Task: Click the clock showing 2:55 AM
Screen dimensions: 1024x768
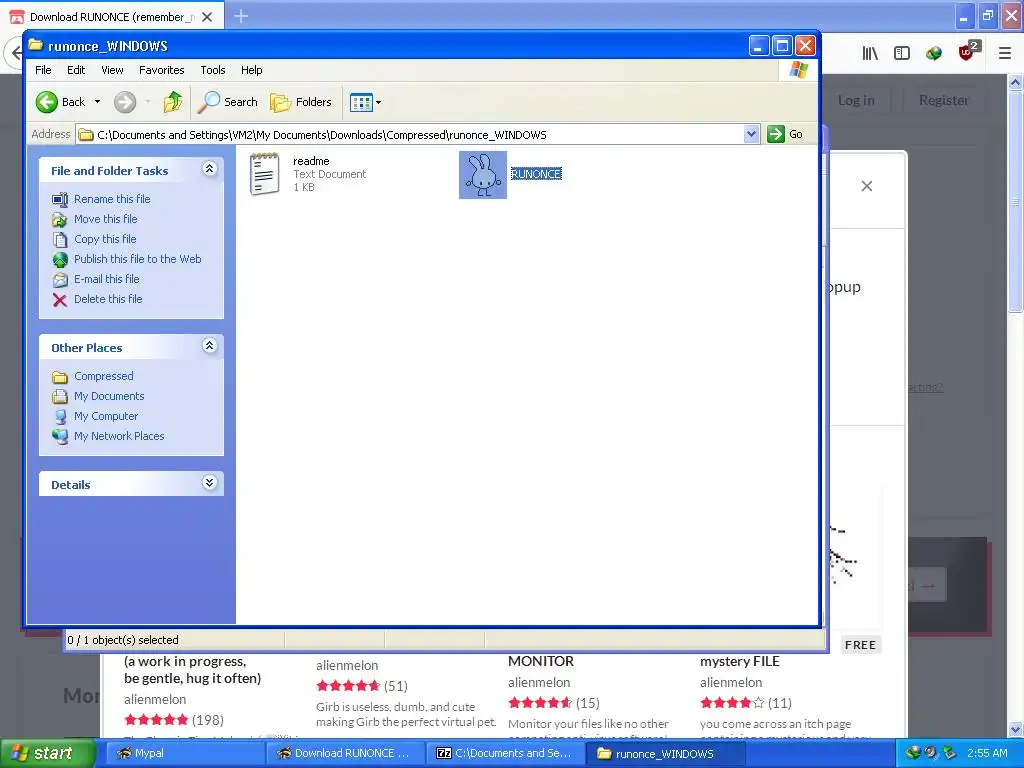Action: (x=987, y=753)
